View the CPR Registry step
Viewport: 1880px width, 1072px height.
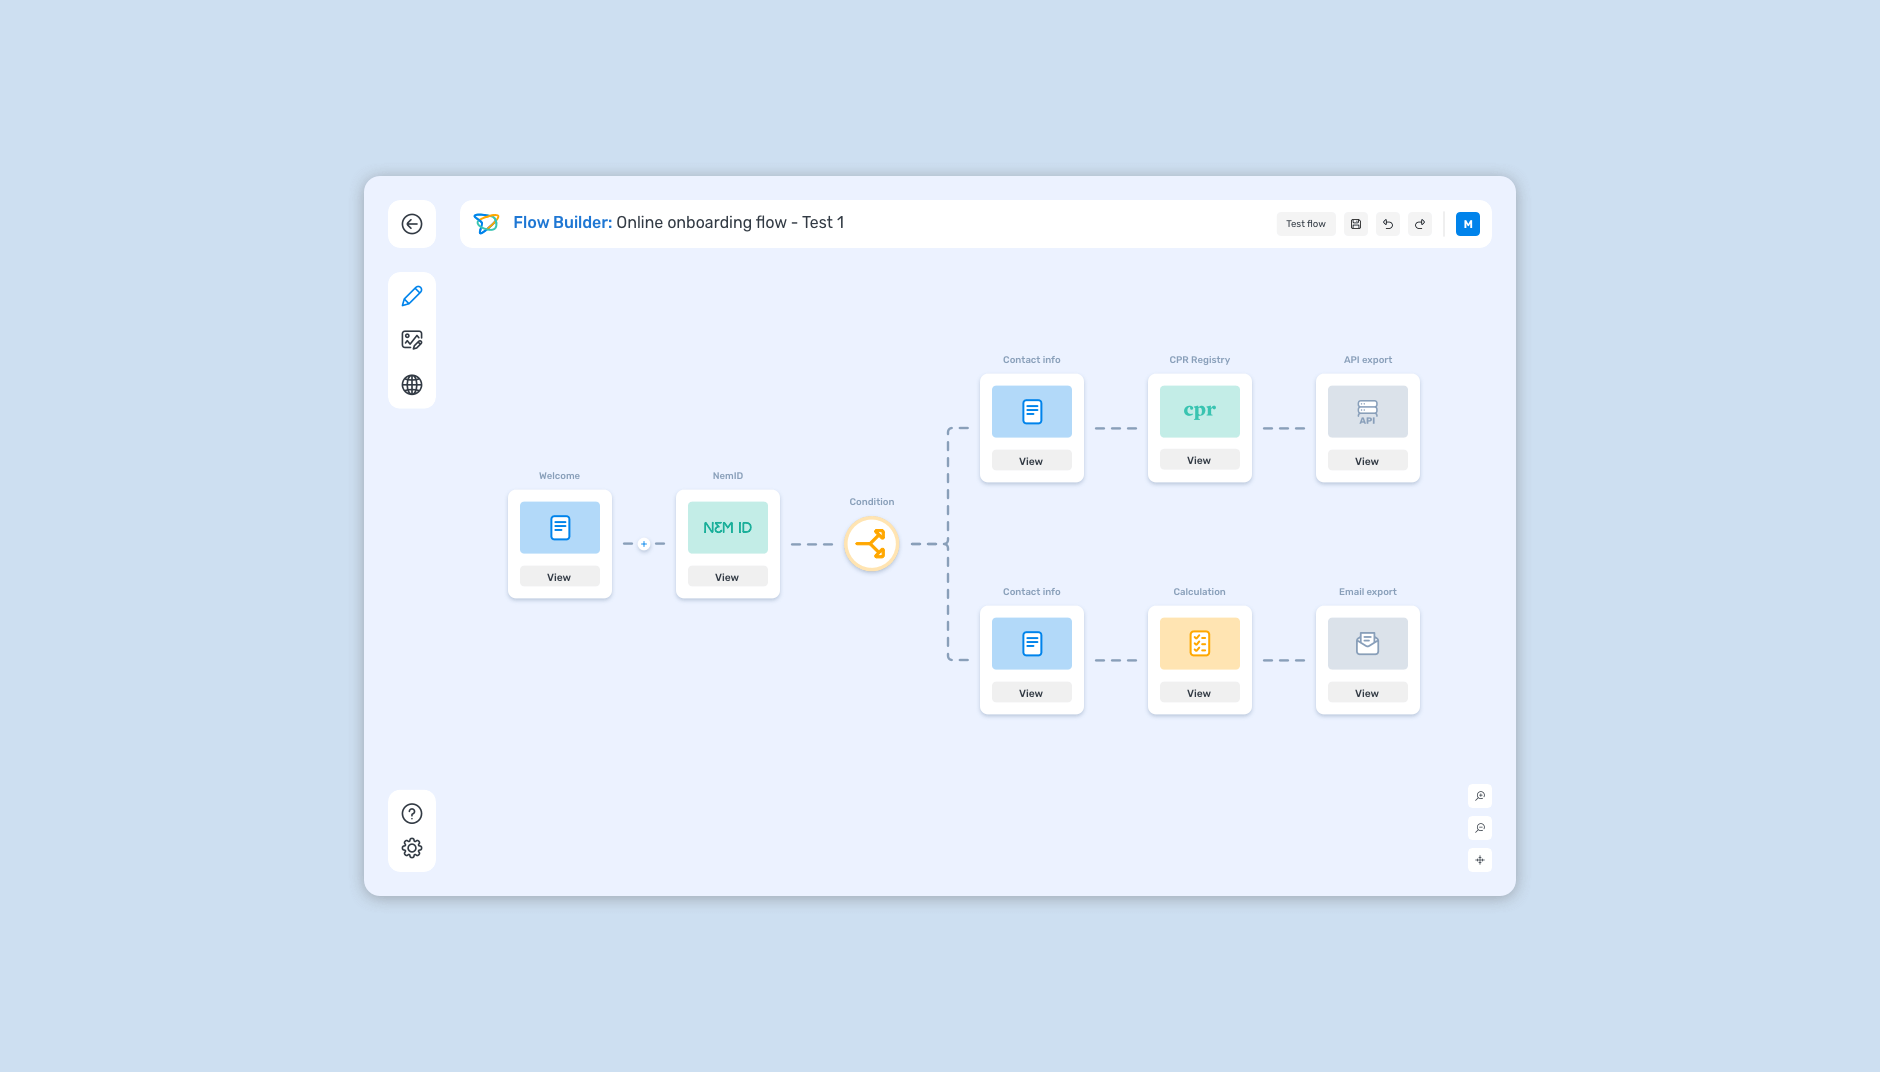point(1200,460)
